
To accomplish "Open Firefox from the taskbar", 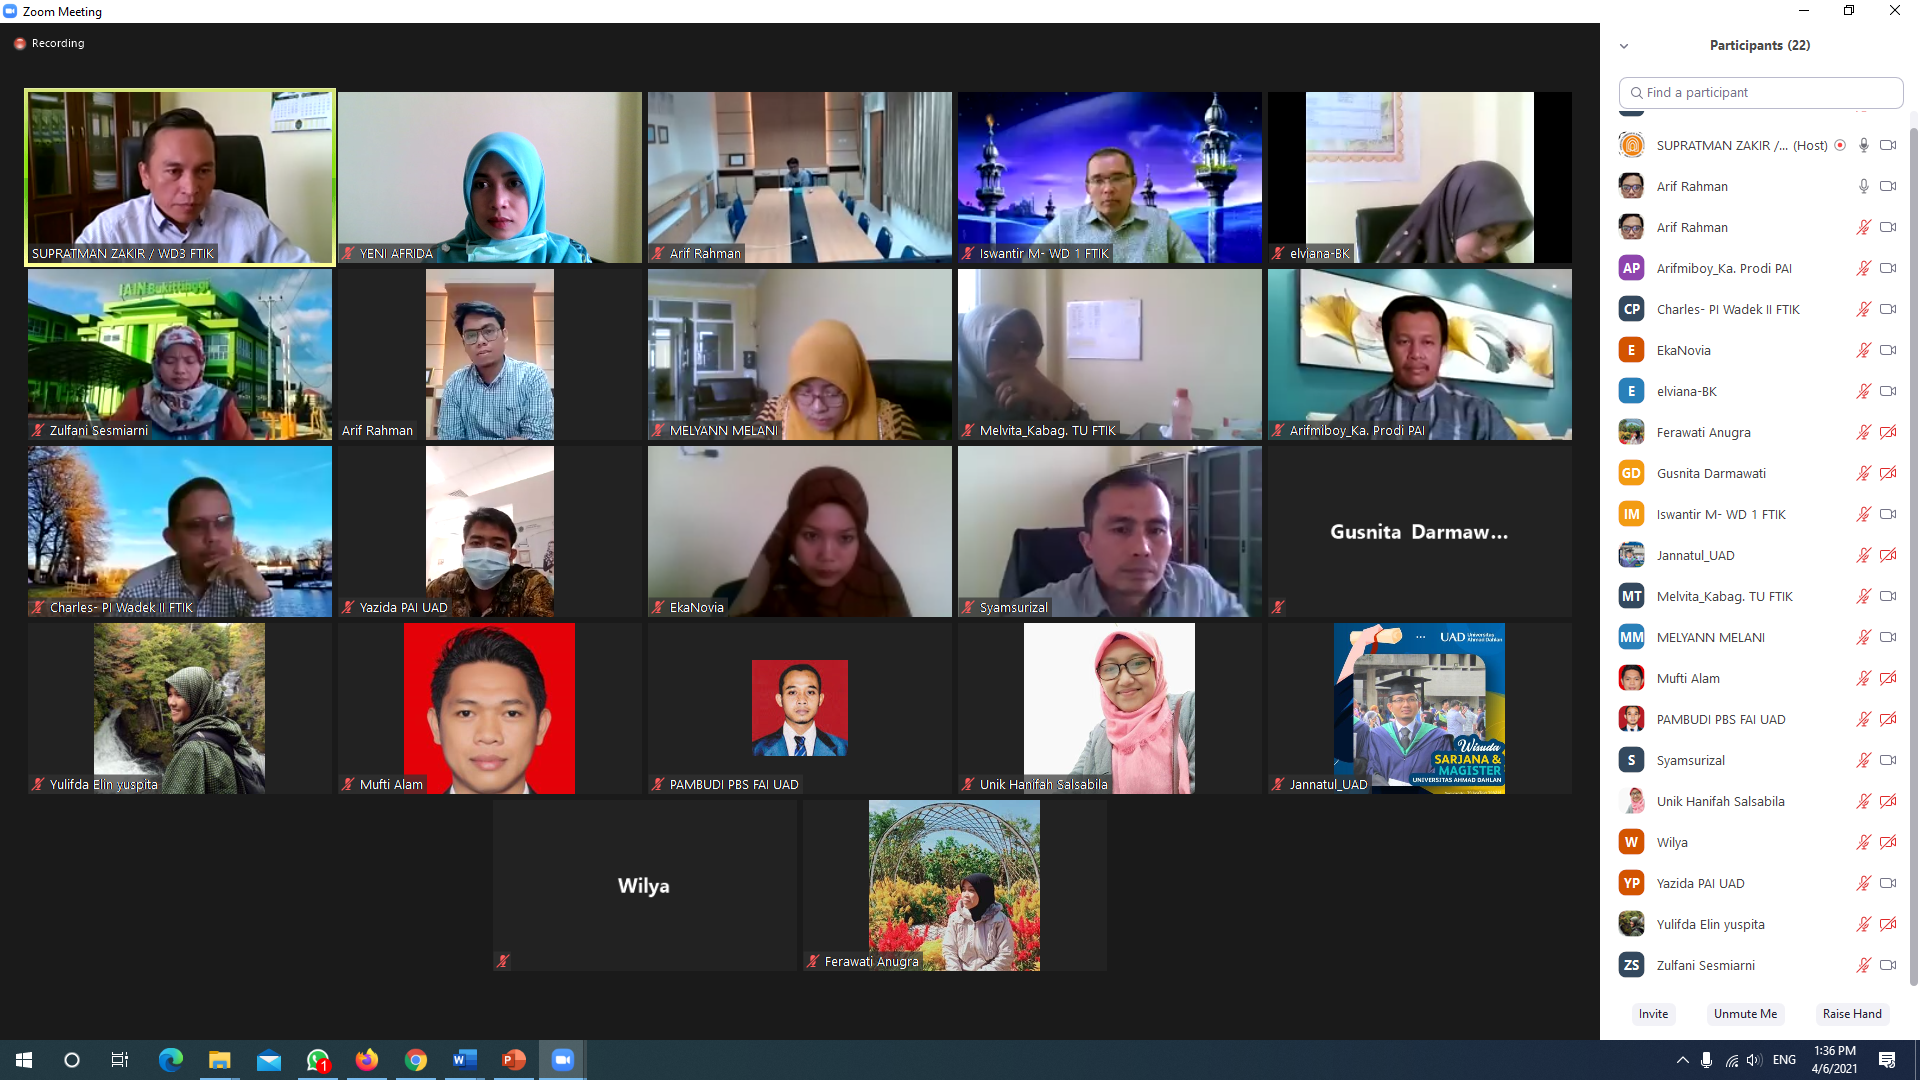I will 367,1060.
